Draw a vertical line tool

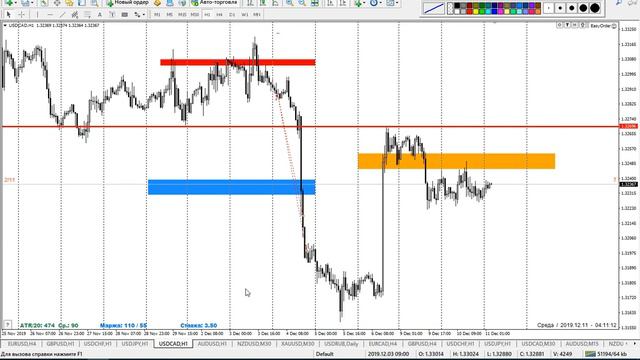[x=37, y=15]
